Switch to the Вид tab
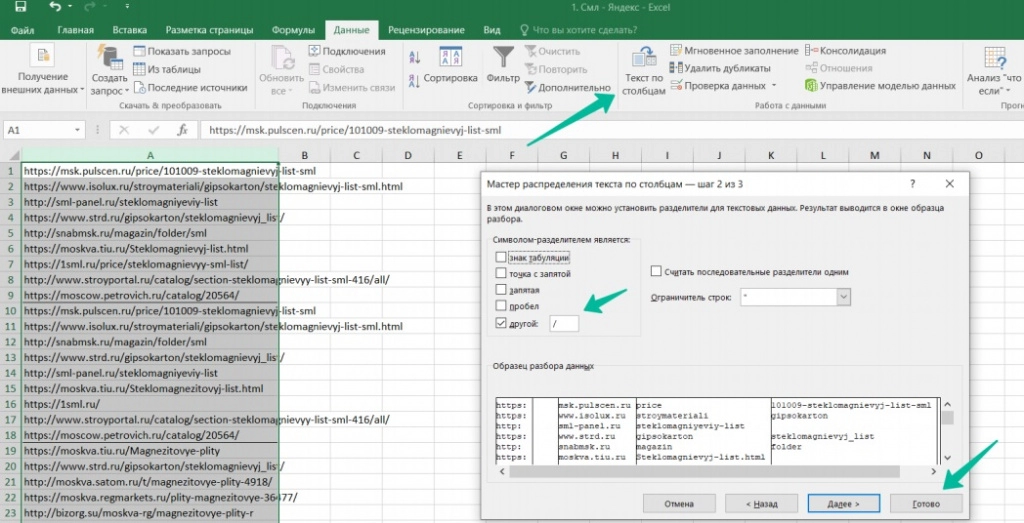1024x523 pixels. [492, 30]
